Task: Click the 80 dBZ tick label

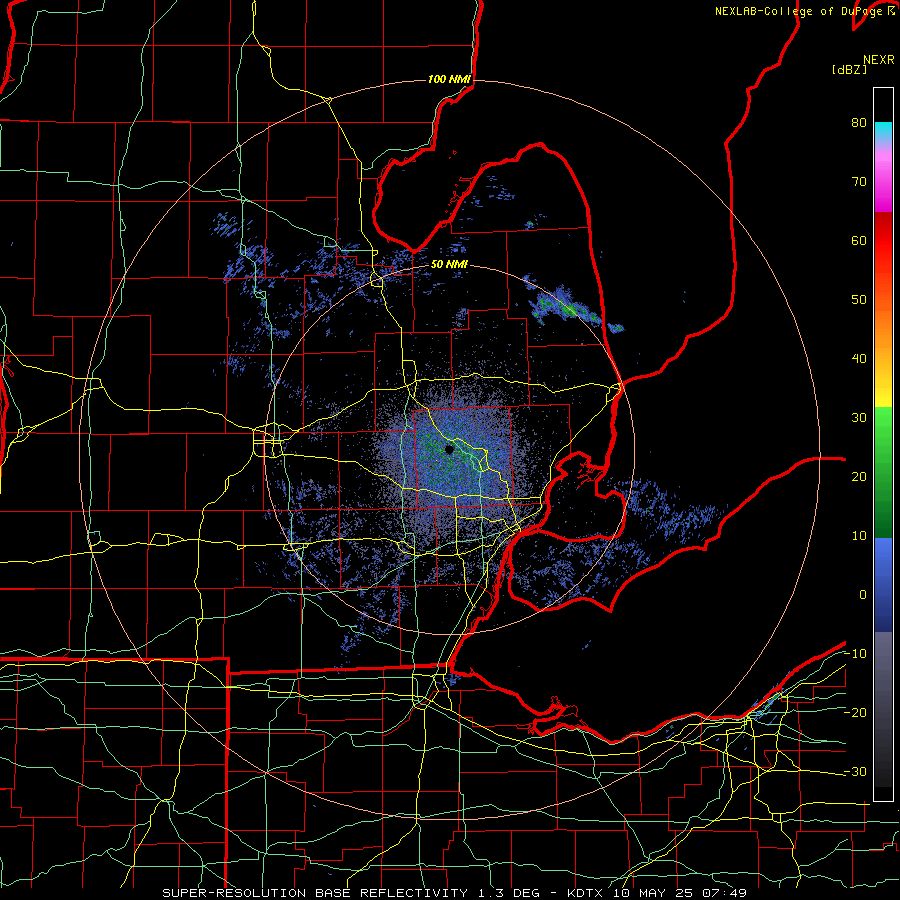Action: [x=859, y=123]
